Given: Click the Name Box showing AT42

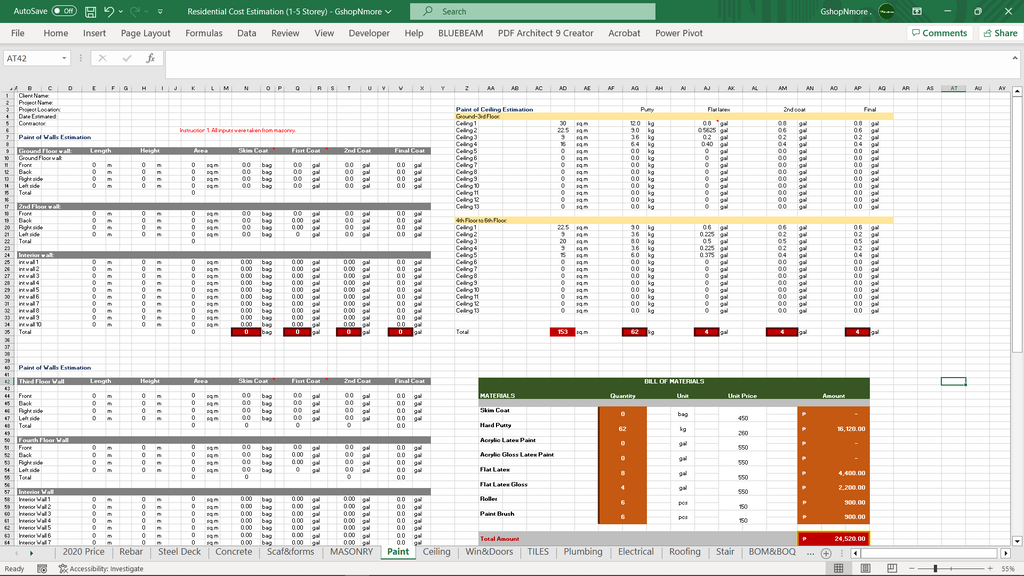Looking at the screenshot, I should pyautogui.click(x=31, y=58).
